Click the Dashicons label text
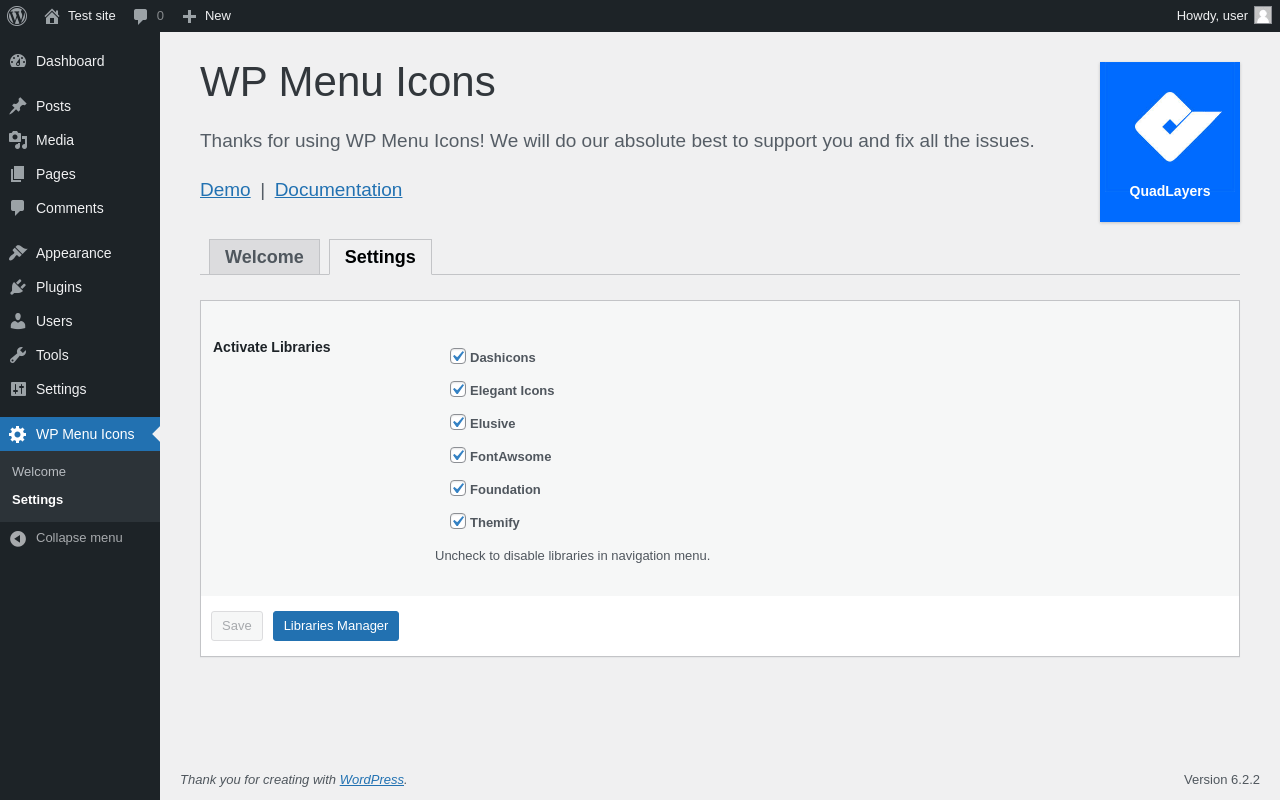Image resolution: width=1280 pixels, height=800 pixels. (x=503, y=357)
